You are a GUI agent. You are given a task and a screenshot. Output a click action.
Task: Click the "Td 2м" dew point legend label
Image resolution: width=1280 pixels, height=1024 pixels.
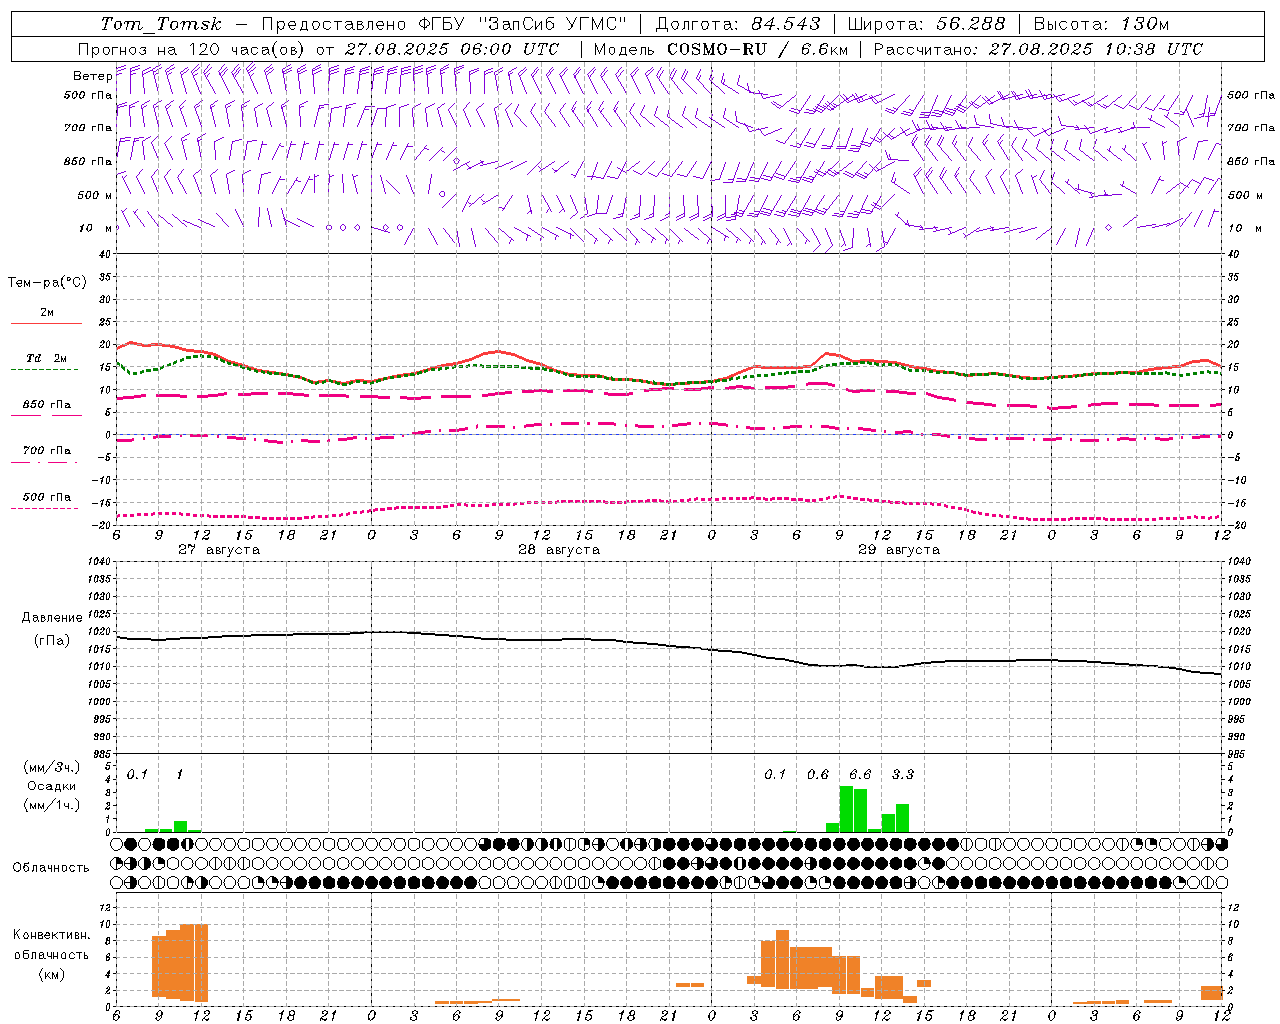46,358
